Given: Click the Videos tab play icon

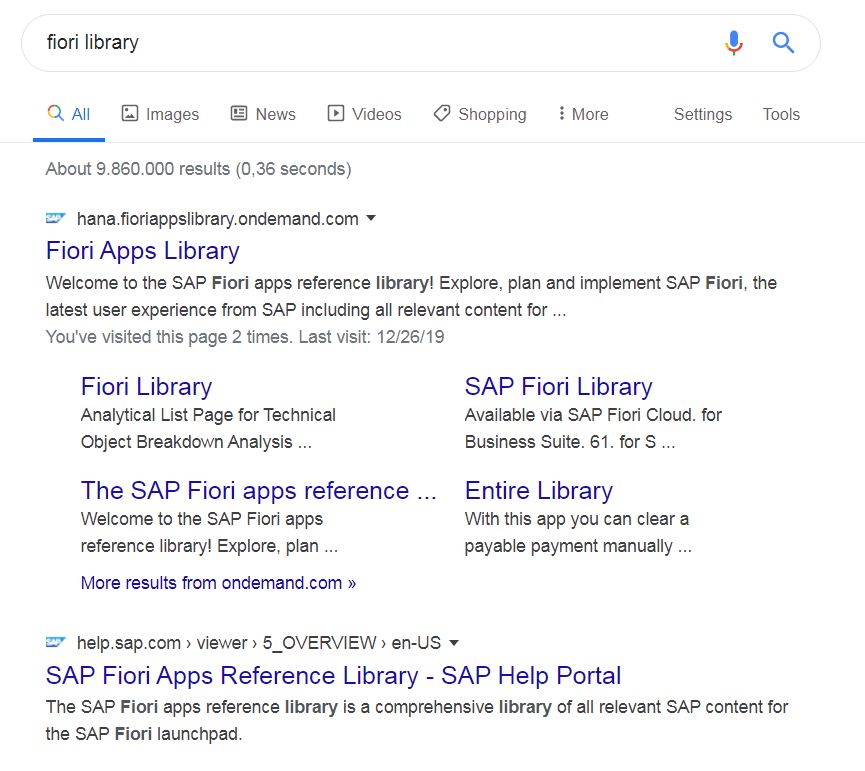Looking at the screenshot, I should click(335, 113).
